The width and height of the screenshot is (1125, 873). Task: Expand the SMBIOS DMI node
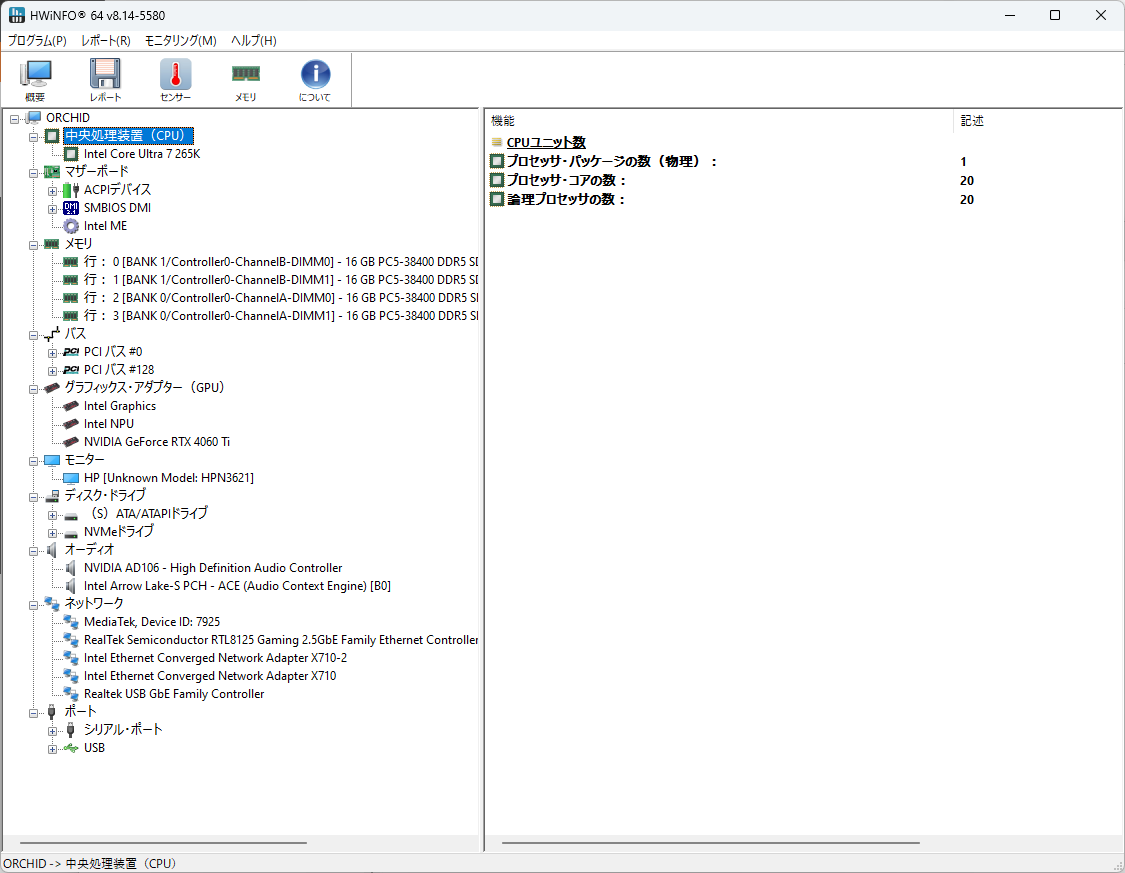click(x=52, y=209)
